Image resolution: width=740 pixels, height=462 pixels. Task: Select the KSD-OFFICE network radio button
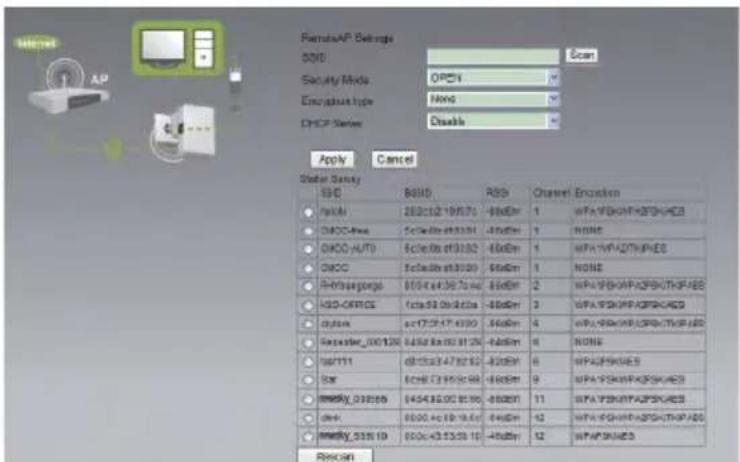308,305
